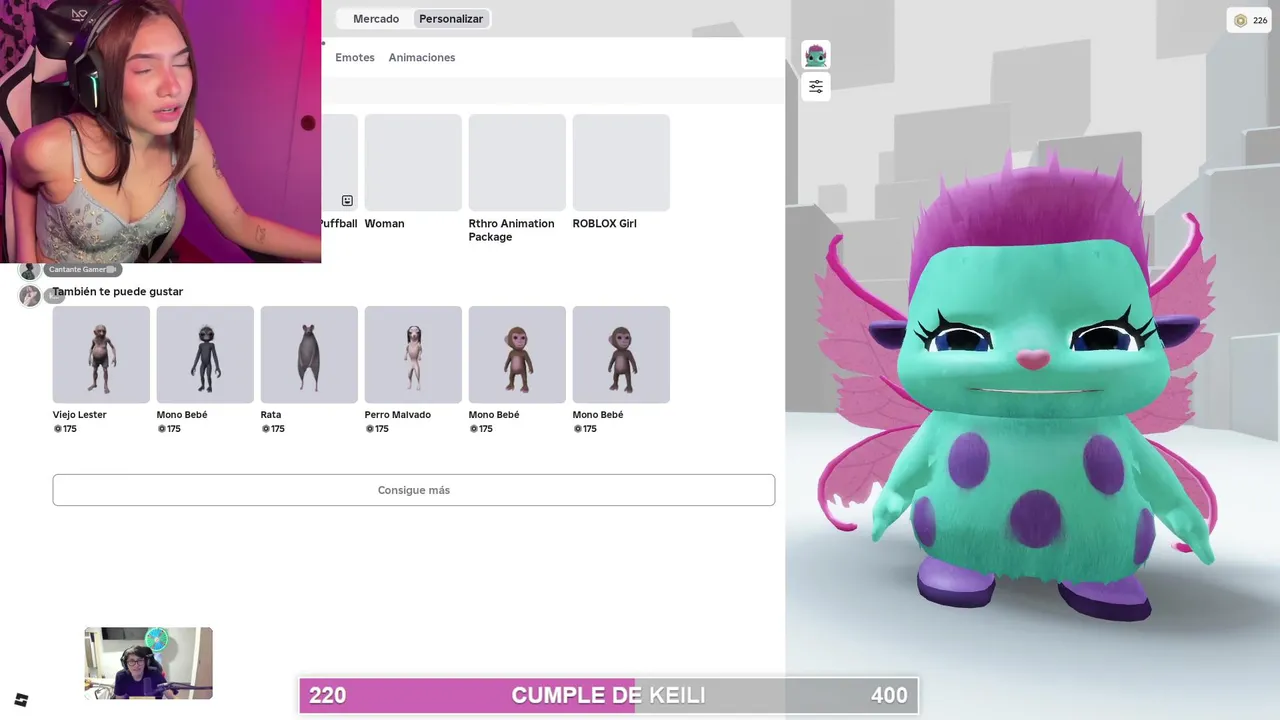
Task: Check the Robux balance icon
Action: coord(1241,20)
